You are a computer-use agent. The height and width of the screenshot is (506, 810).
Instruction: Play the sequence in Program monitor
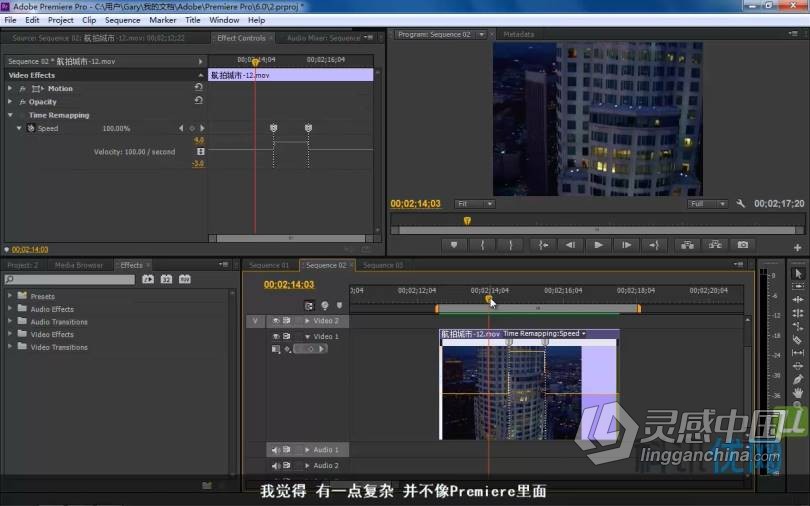point(598,245)
